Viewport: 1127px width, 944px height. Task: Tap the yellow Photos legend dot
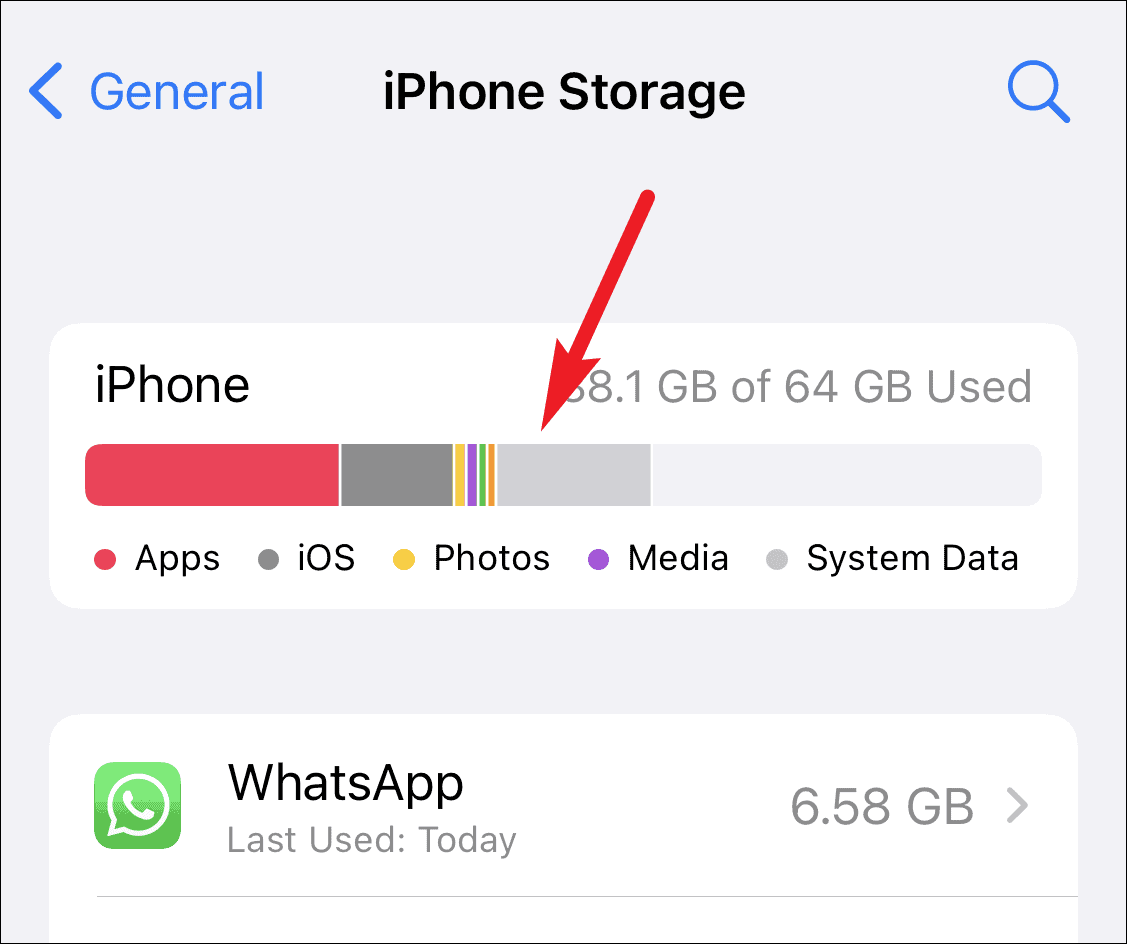[x=404, y=559]
